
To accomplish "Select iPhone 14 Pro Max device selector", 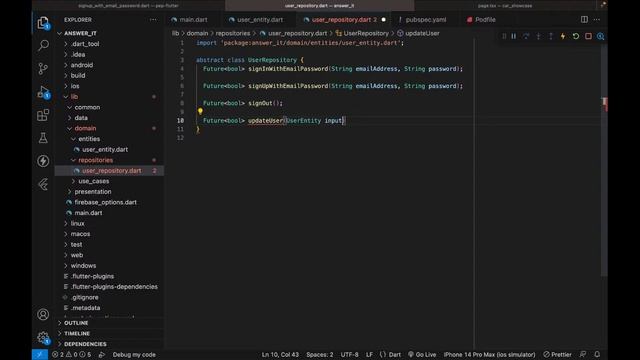I will [x=489, y=354].
